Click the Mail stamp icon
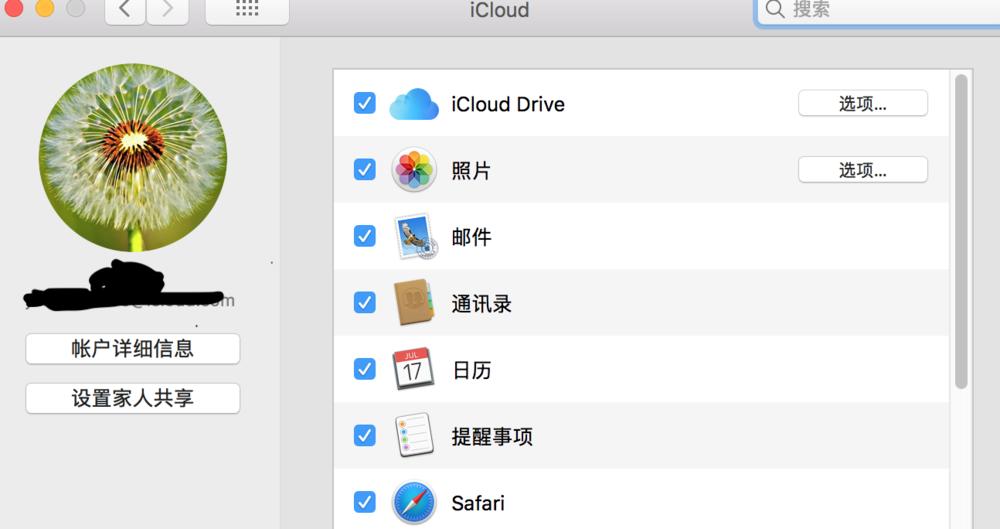The width and height of the screenshot is (1000, 529). [415, 236]
